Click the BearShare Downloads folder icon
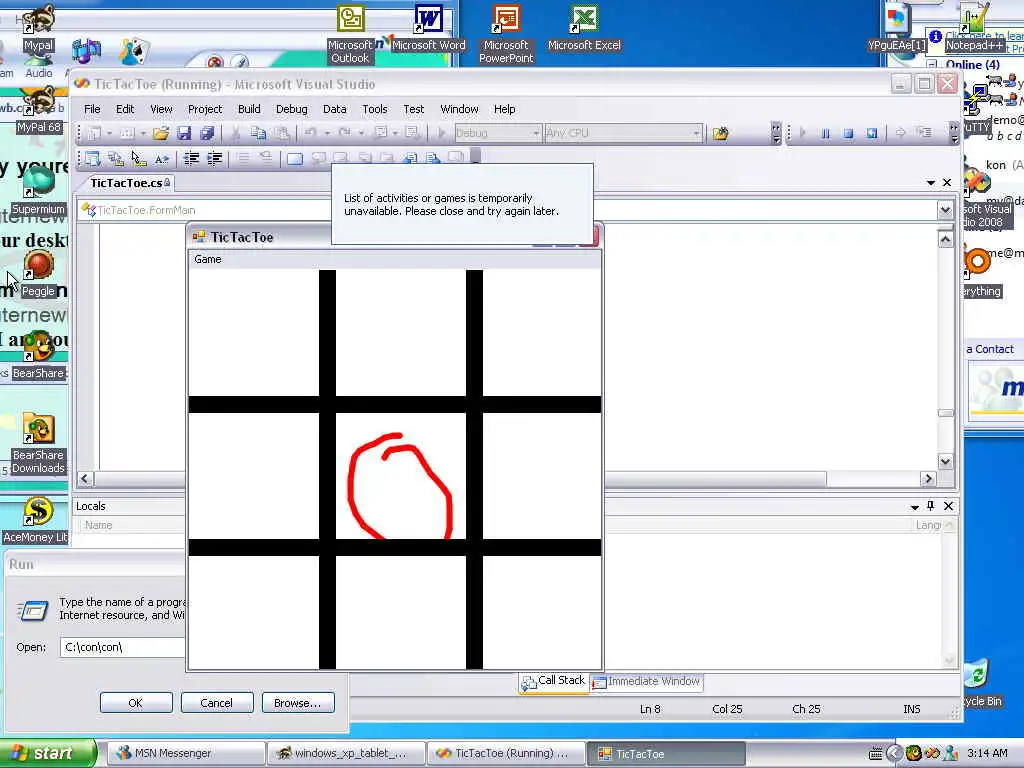The height and width of the screenshot is (768, 1024). coord(39,444)
